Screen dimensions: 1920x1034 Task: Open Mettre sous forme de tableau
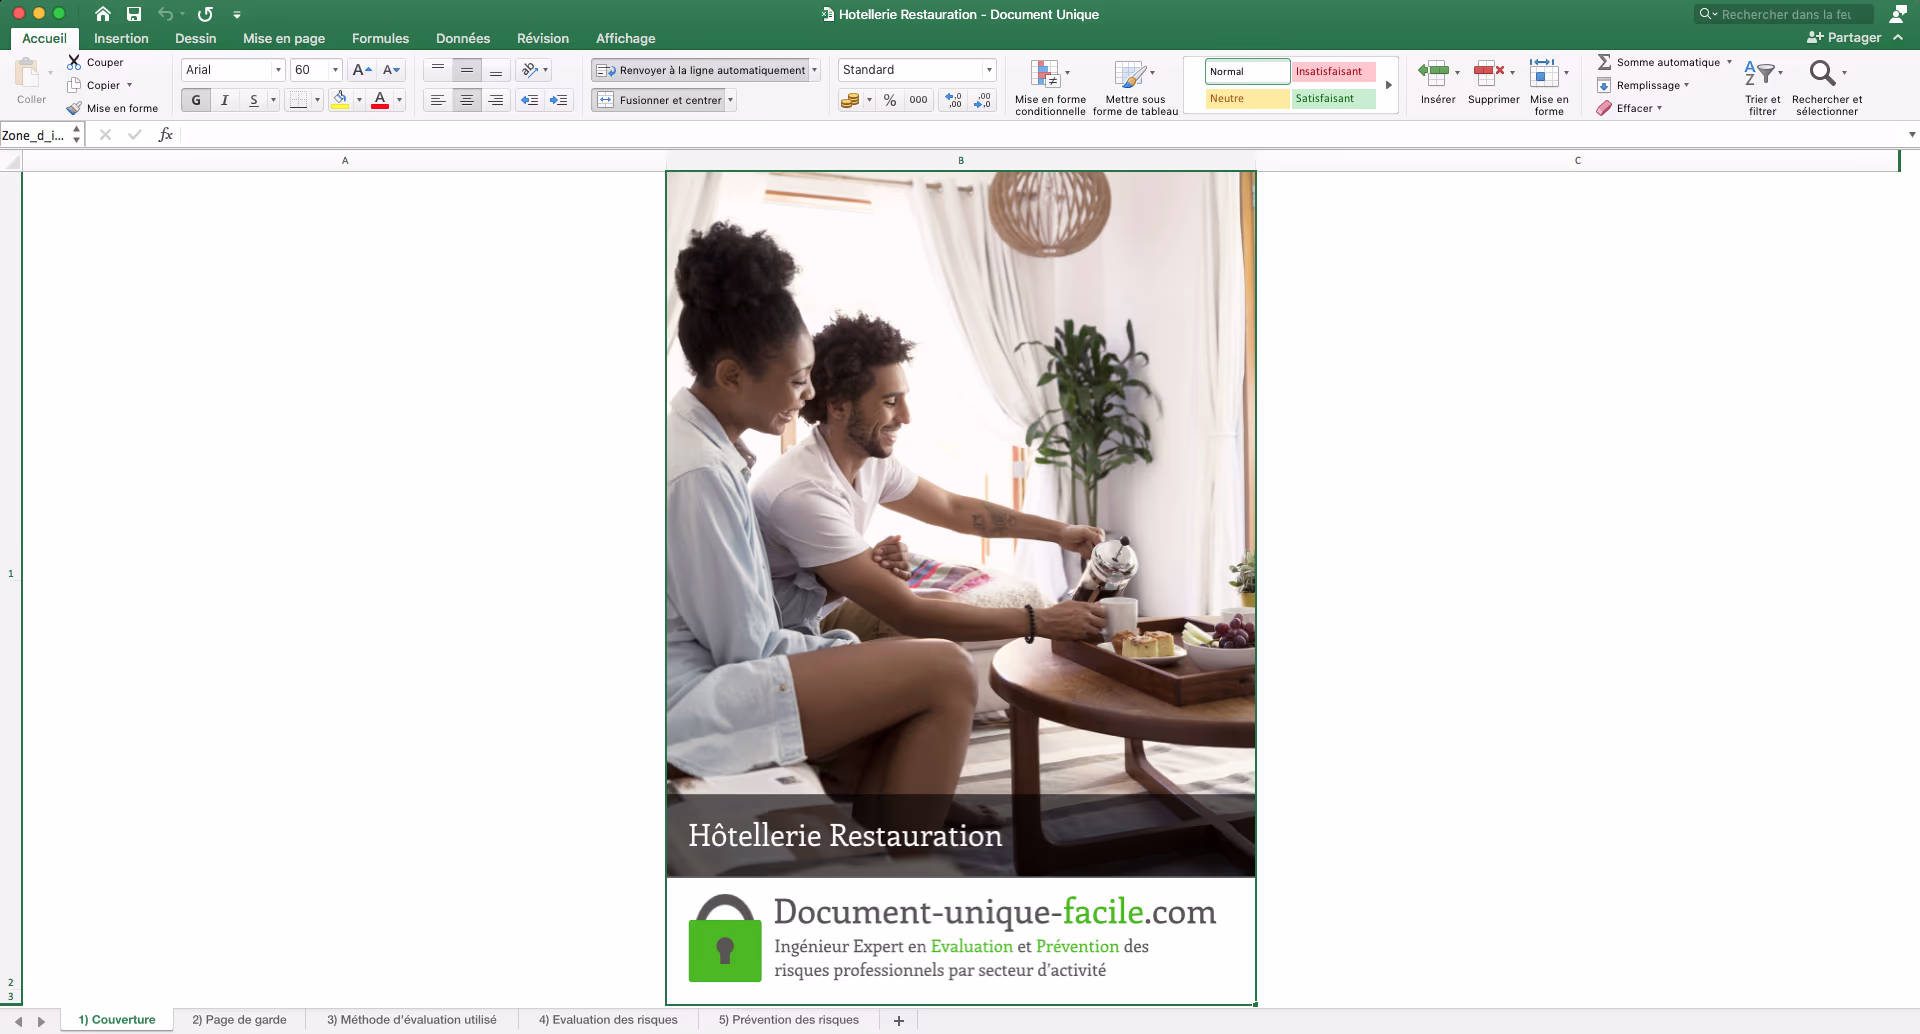point(1135,88)
